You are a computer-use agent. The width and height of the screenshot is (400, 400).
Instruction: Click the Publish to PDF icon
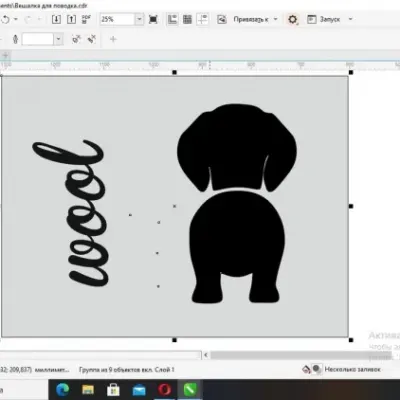[86, 19]
